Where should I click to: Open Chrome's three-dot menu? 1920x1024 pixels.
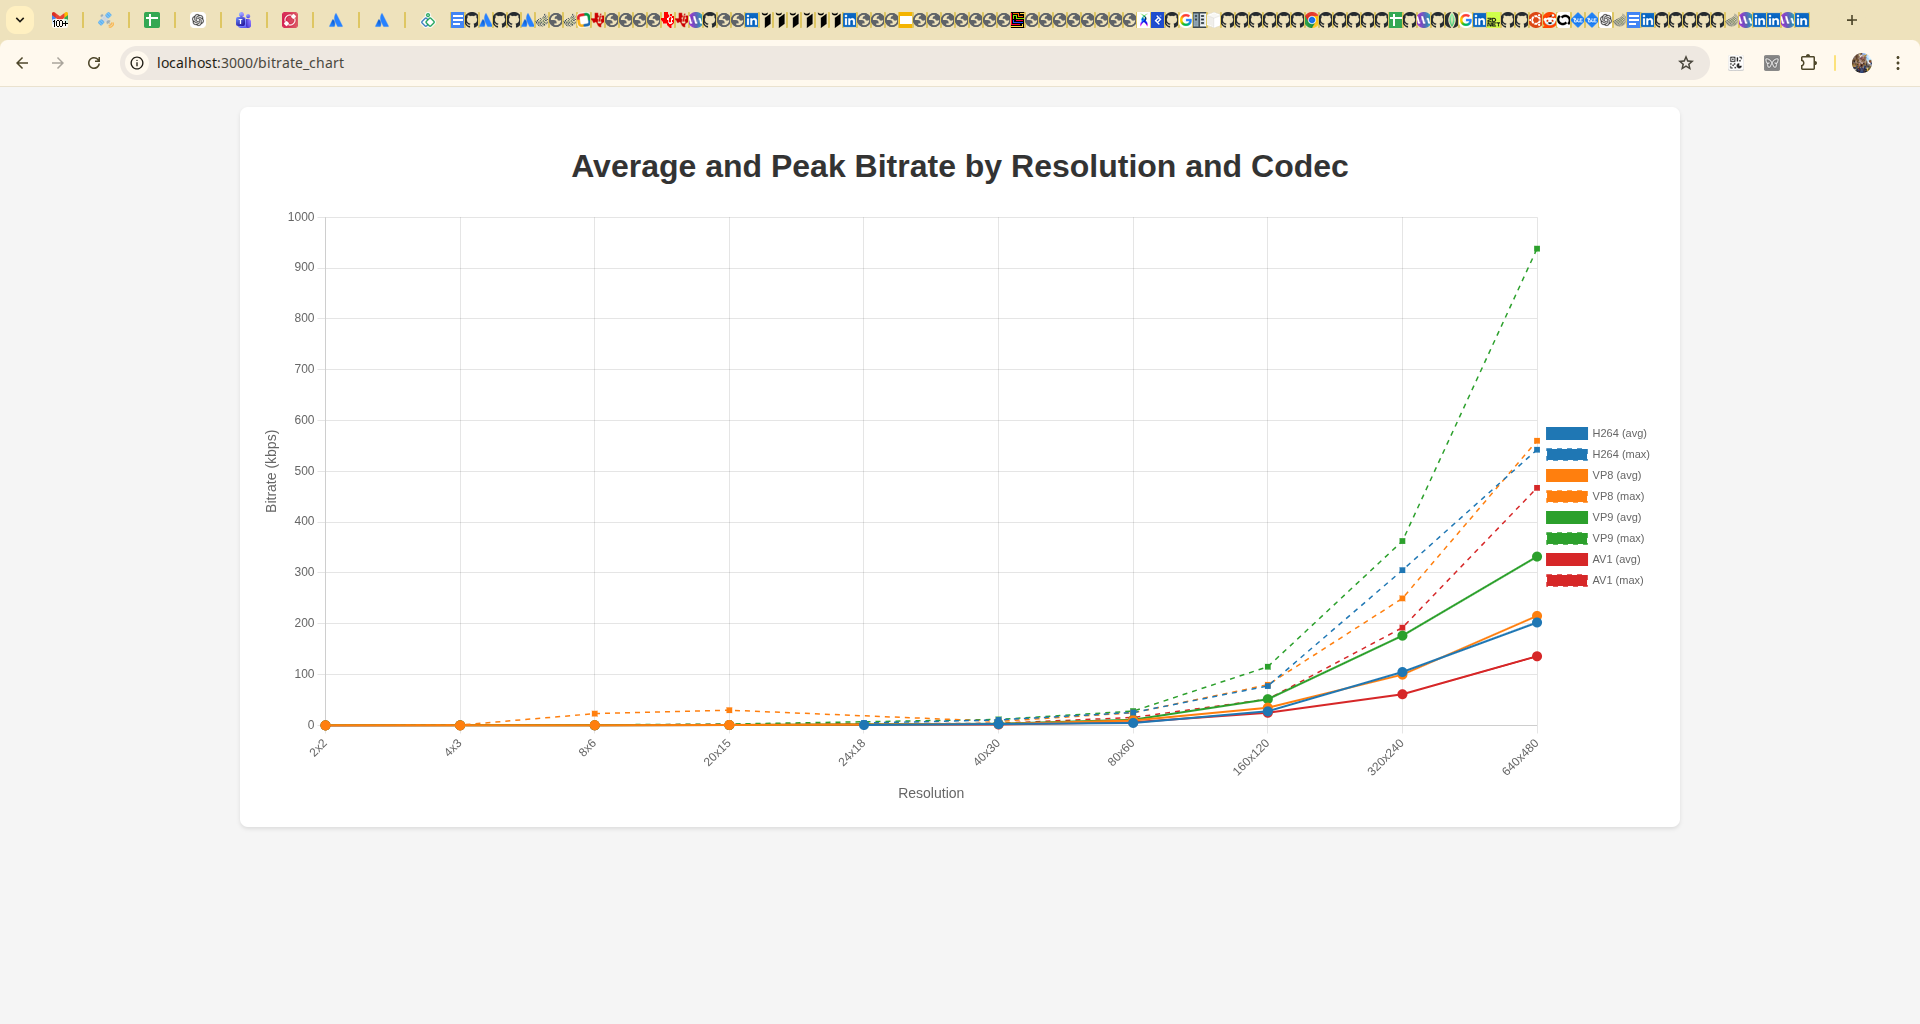coord(1898,63)
